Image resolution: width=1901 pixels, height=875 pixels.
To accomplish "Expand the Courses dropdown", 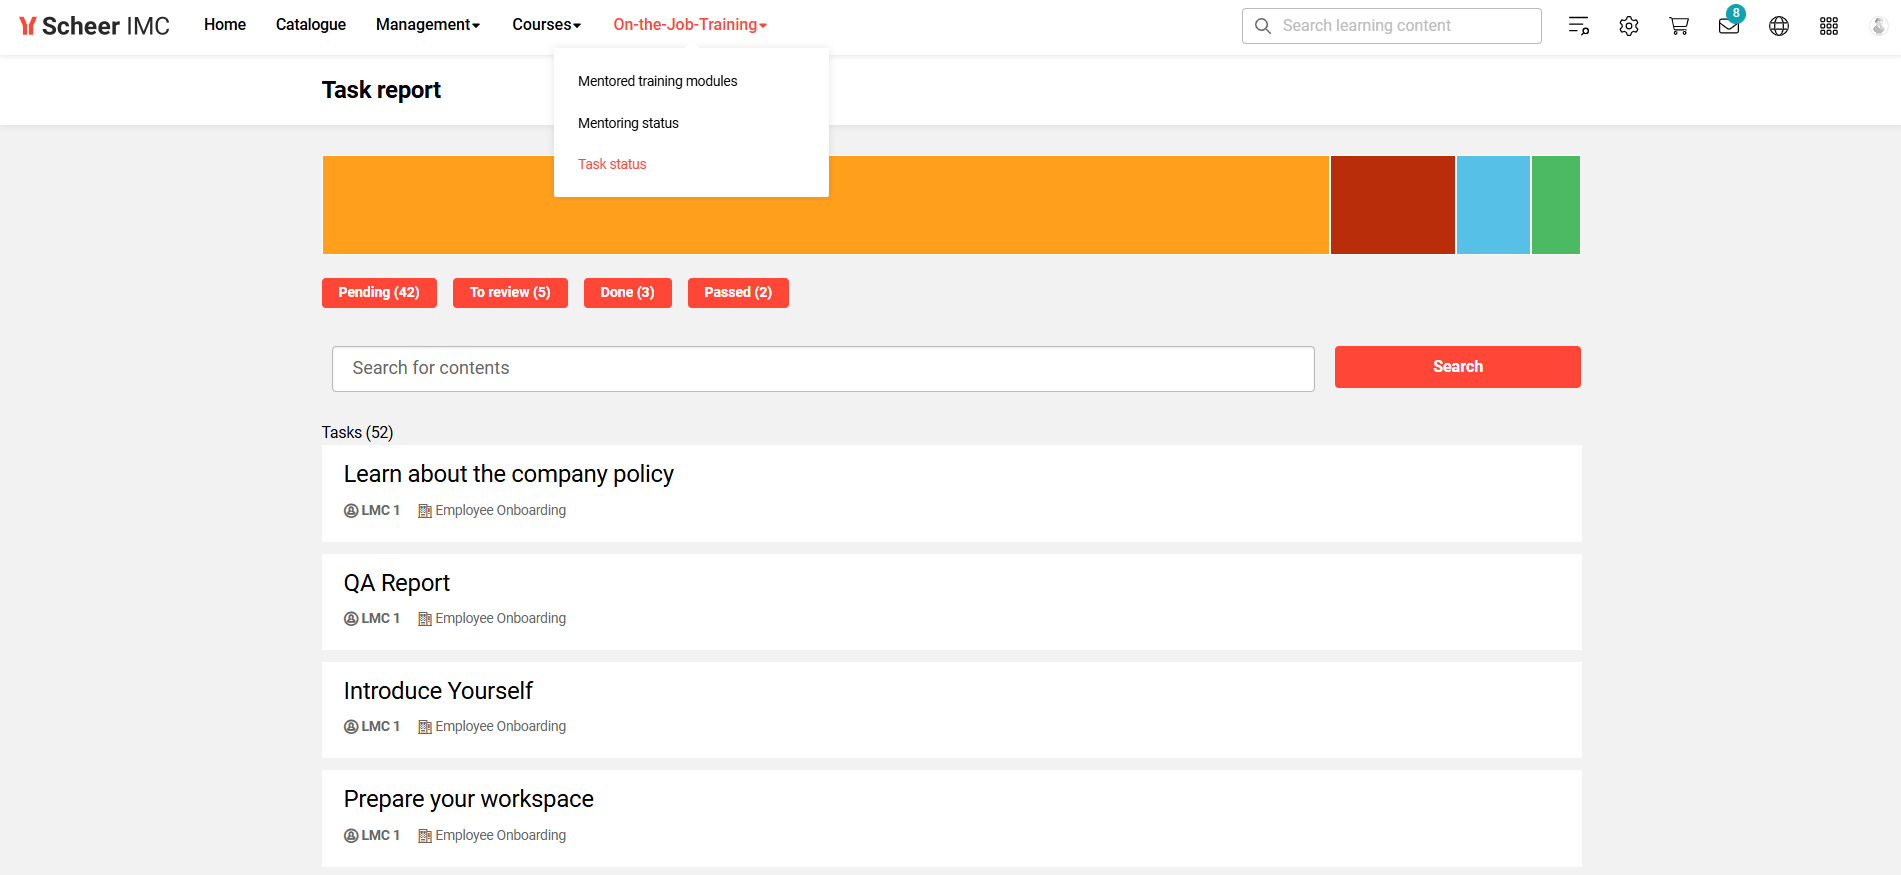I will 546,25.
